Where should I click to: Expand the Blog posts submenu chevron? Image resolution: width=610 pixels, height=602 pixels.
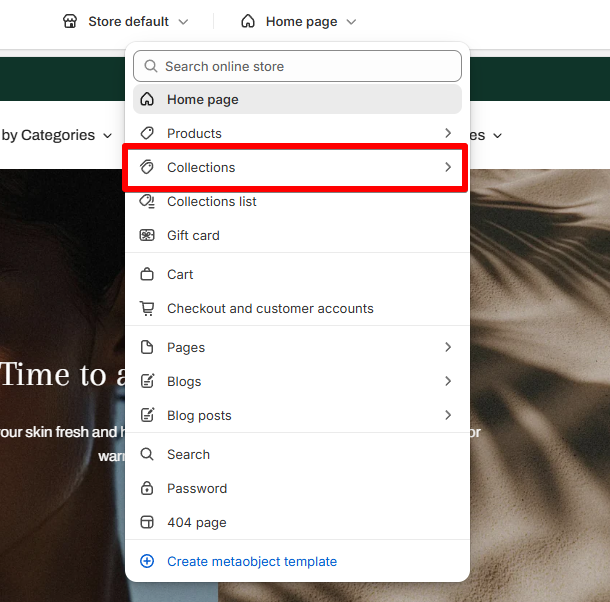[x=448, y=415]
